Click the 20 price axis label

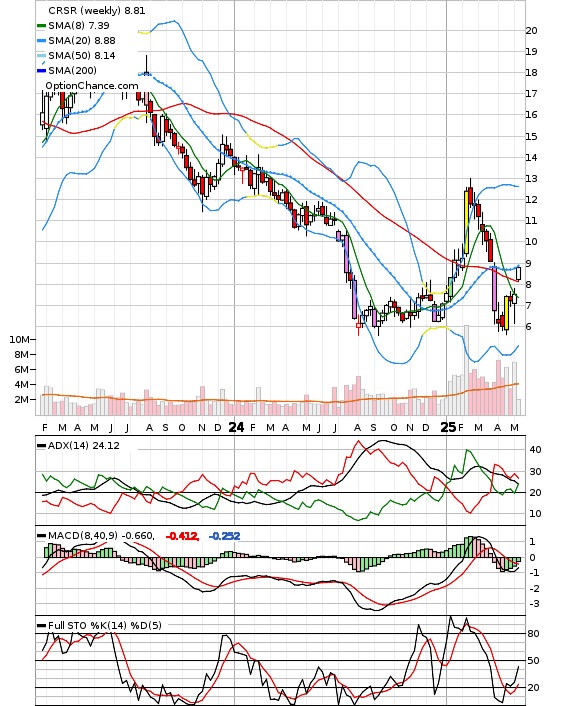click(x=531, y=31)
